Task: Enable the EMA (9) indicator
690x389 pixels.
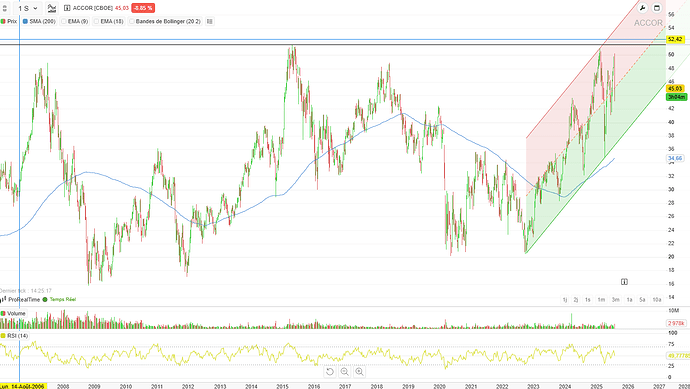Action: (74, 21)
